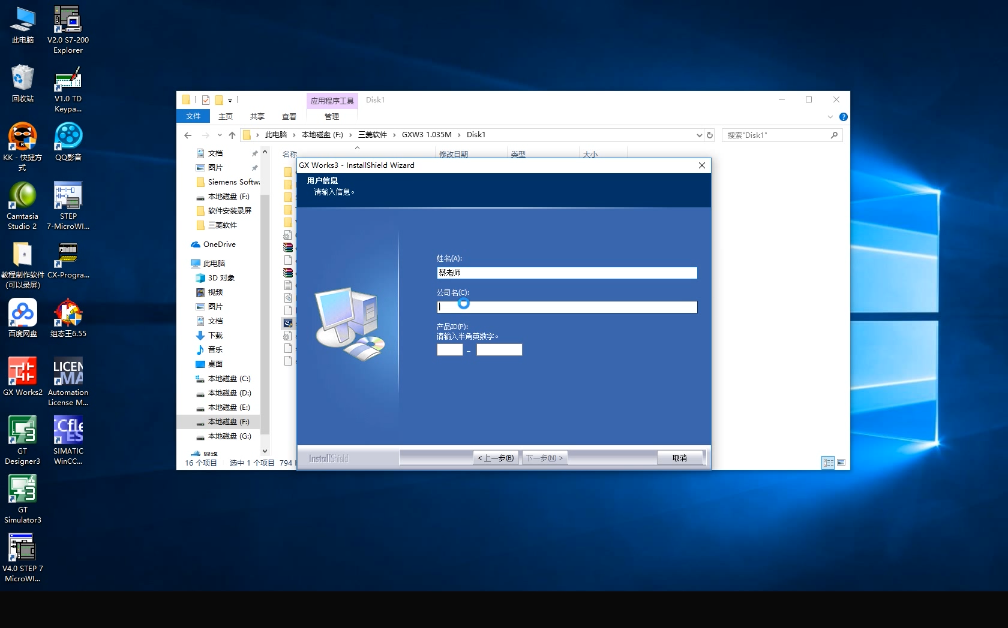1008x628 pixels.
Task: Click 此电脑 in the address breadcrumb
Action: coord(276,135)
